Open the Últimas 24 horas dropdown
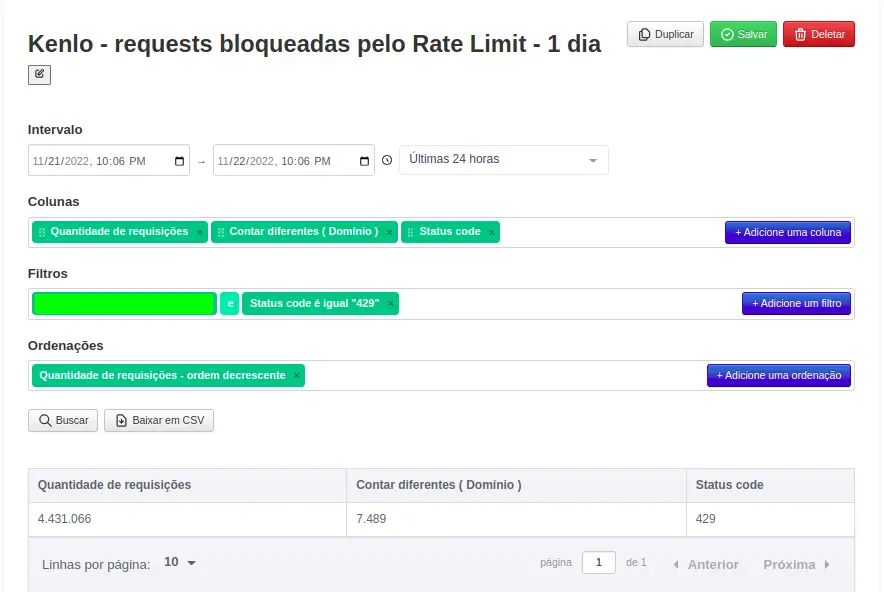The width and height of the screenshot is (884, 592). coord(503,159)
